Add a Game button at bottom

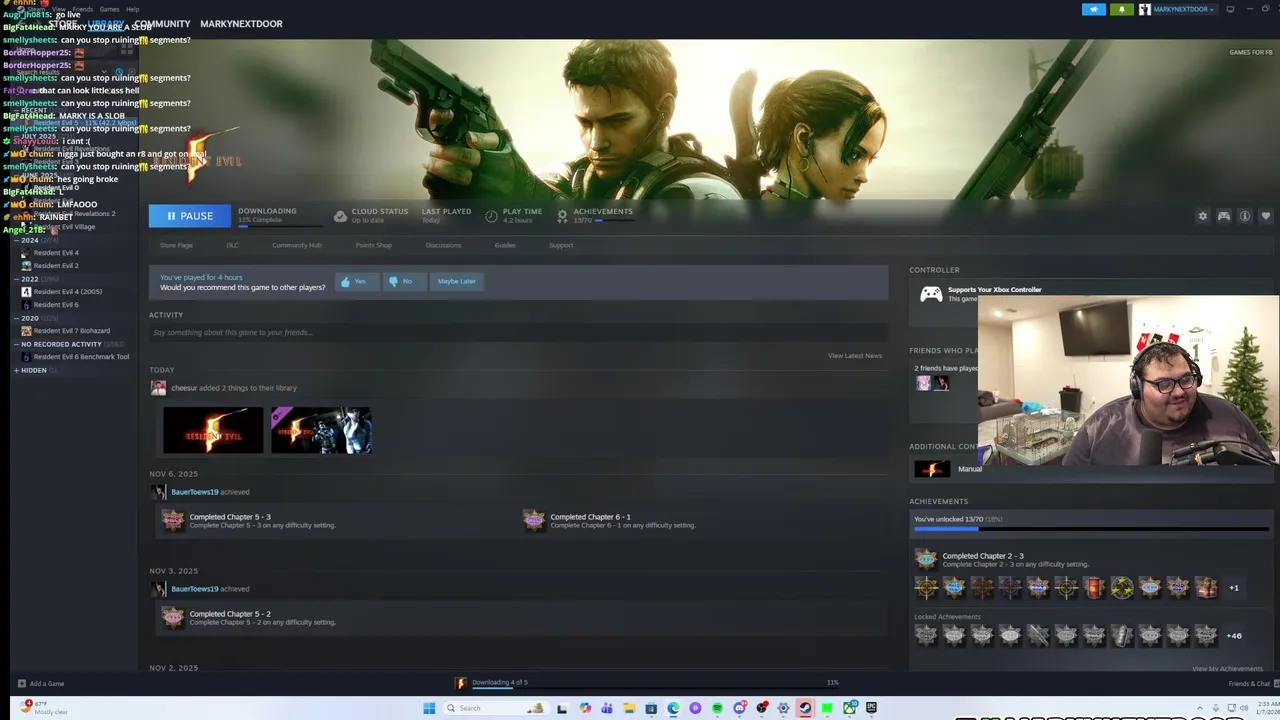[41, 684]
